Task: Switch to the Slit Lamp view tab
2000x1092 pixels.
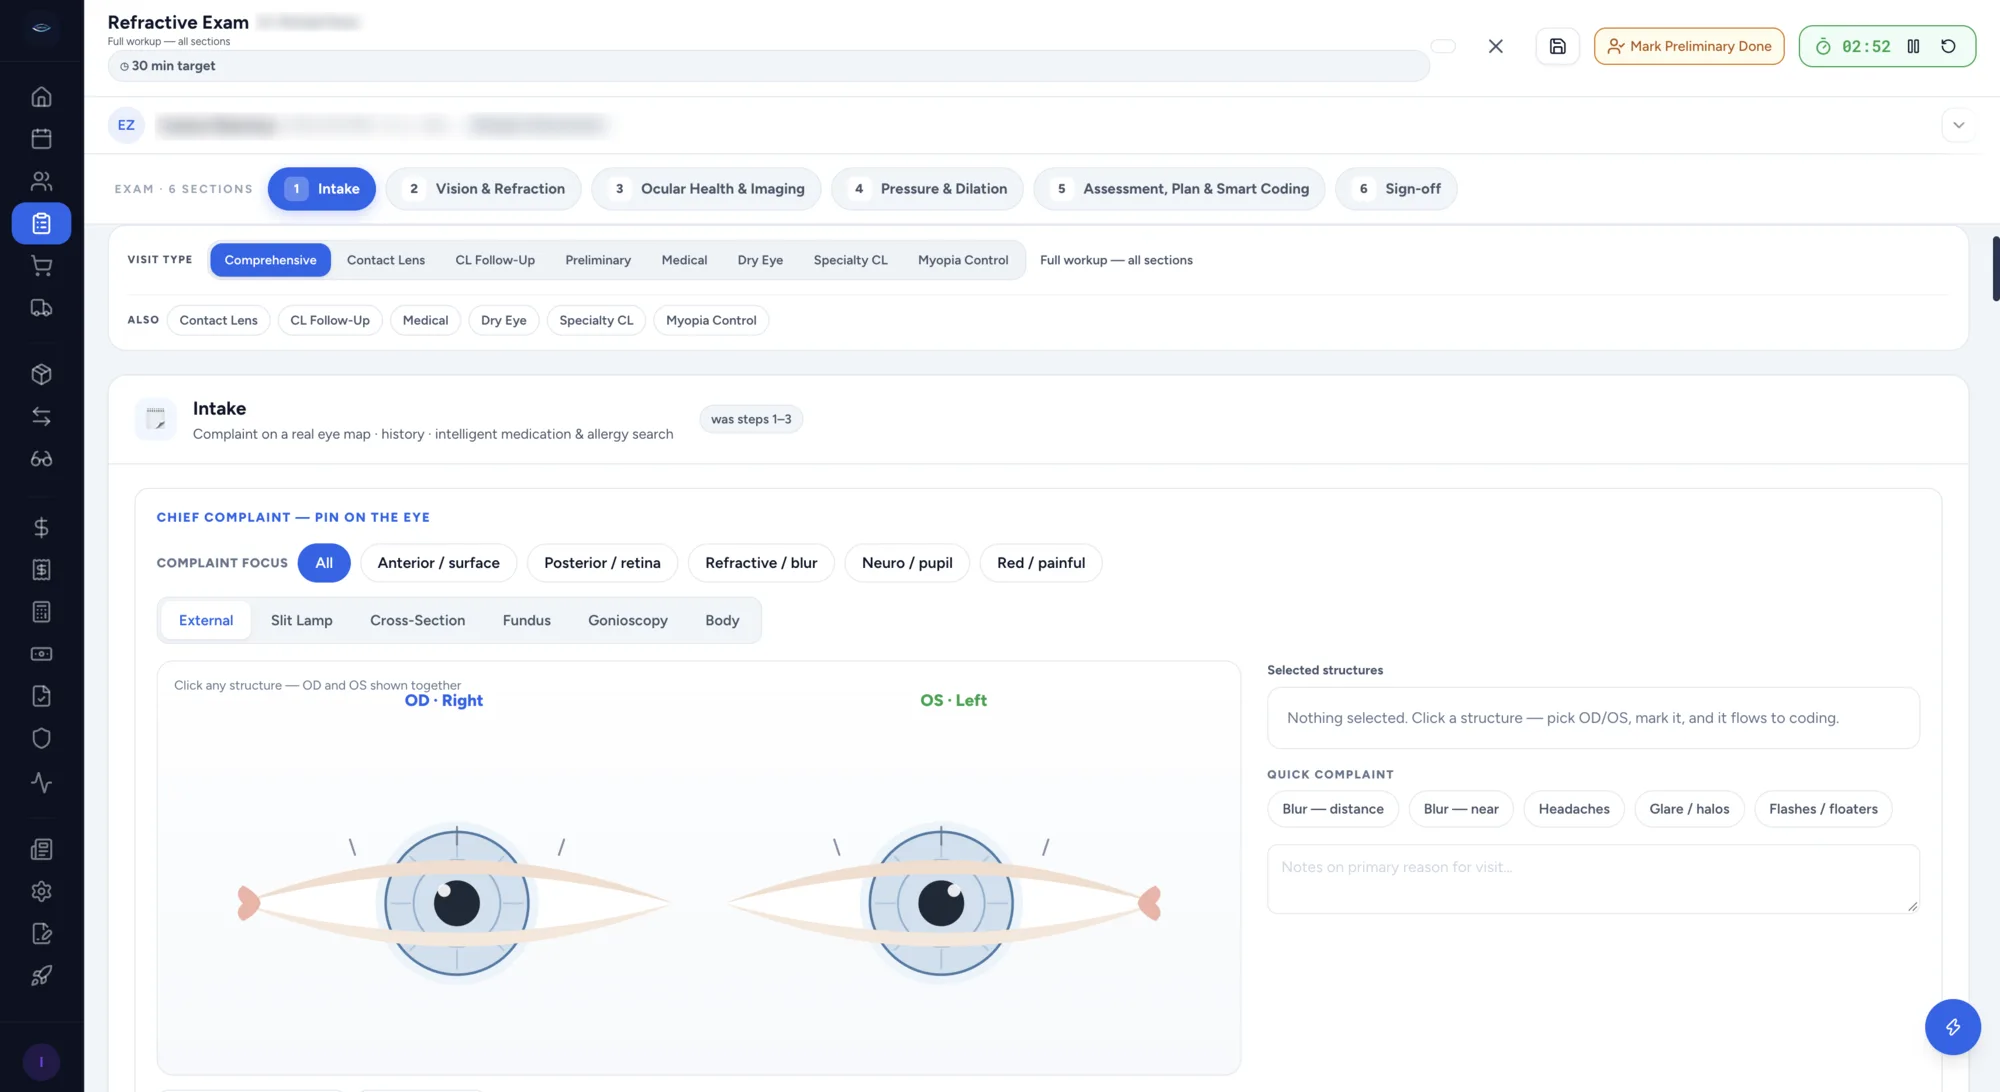Action: pyautogui.click(x=301, y=620)
